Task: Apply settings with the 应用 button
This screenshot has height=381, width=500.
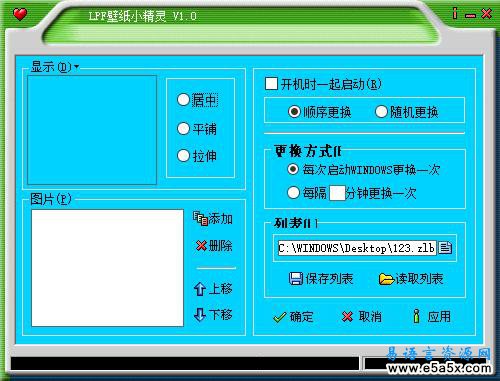Action: tap(432, 316)
